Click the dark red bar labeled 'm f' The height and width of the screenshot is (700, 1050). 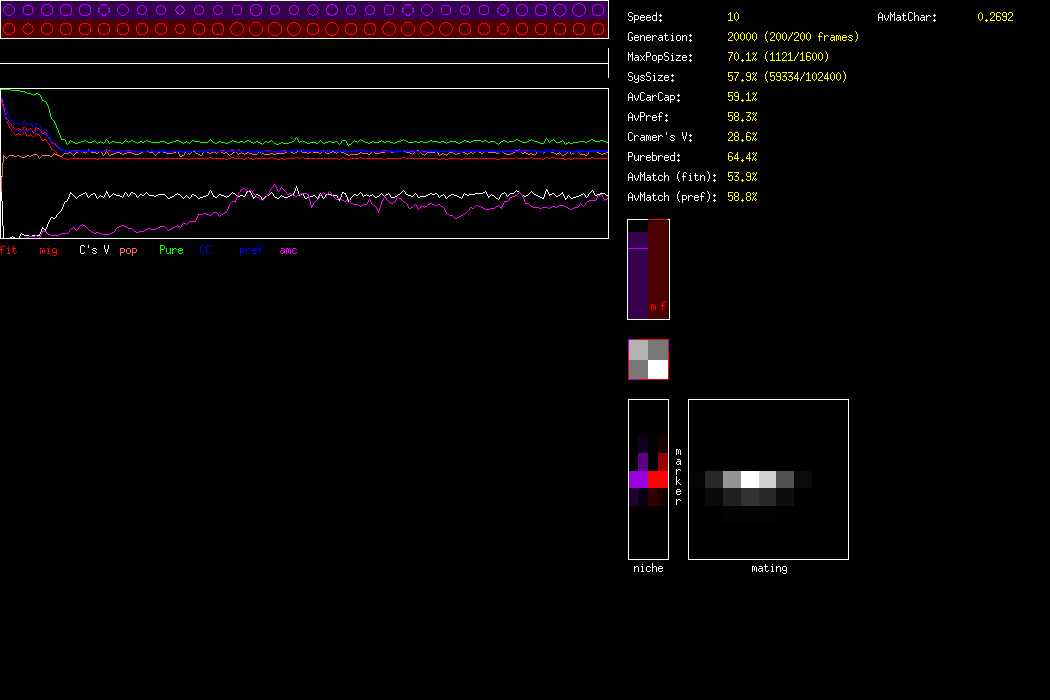[x=658, y=270]
